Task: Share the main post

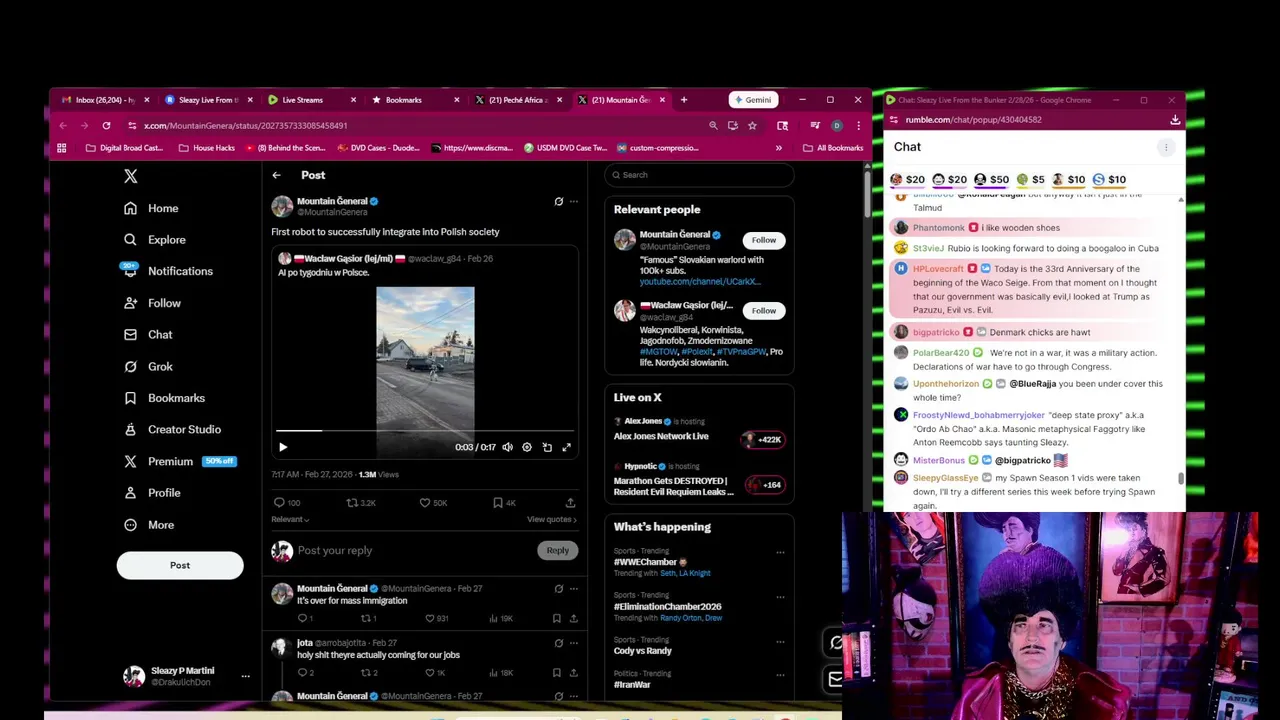Action: 570,503
